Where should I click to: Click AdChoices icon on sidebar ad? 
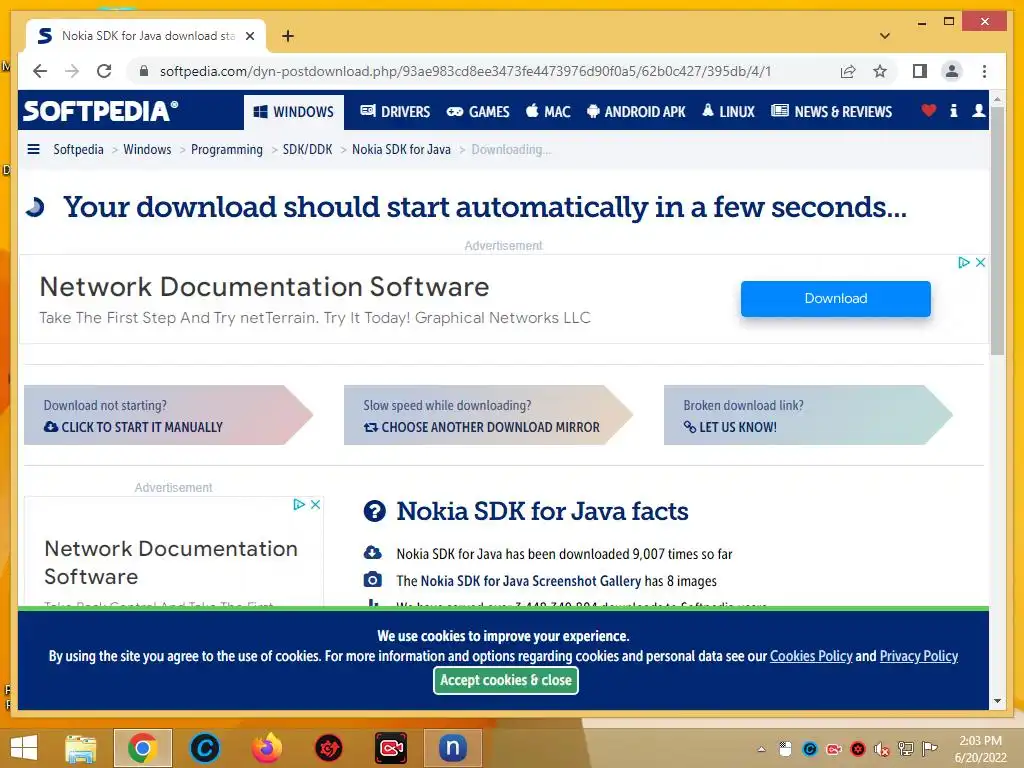pyautogui.click(x=299, y=505)
